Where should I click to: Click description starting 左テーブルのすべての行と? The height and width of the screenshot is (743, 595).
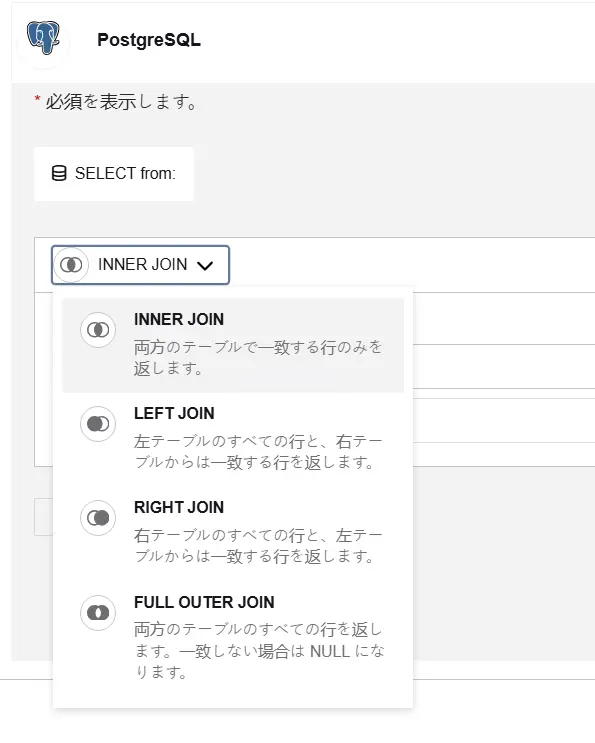click(x=258, y=452)
